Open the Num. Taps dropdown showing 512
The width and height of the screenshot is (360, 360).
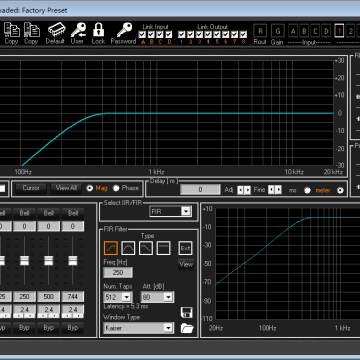pyautogui.click(x=118, y=297)
